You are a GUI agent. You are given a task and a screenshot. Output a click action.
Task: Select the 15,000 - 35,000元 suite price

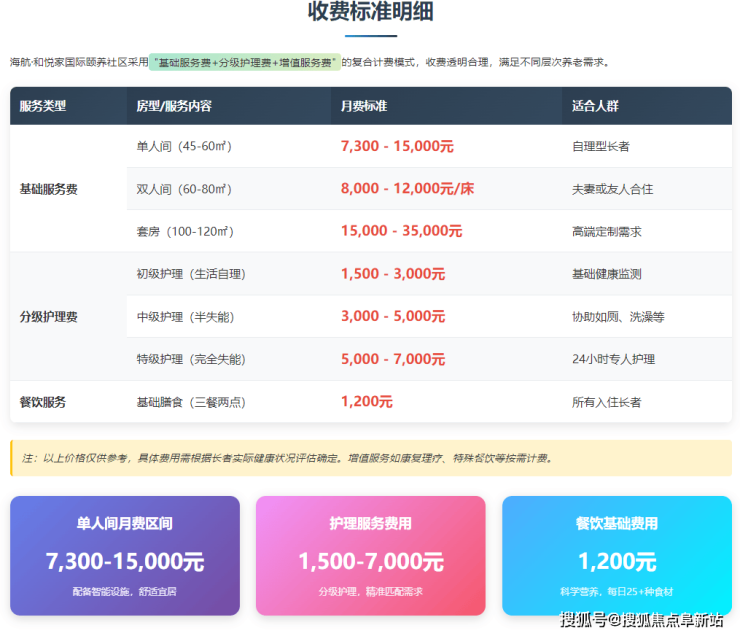(401, 231)
